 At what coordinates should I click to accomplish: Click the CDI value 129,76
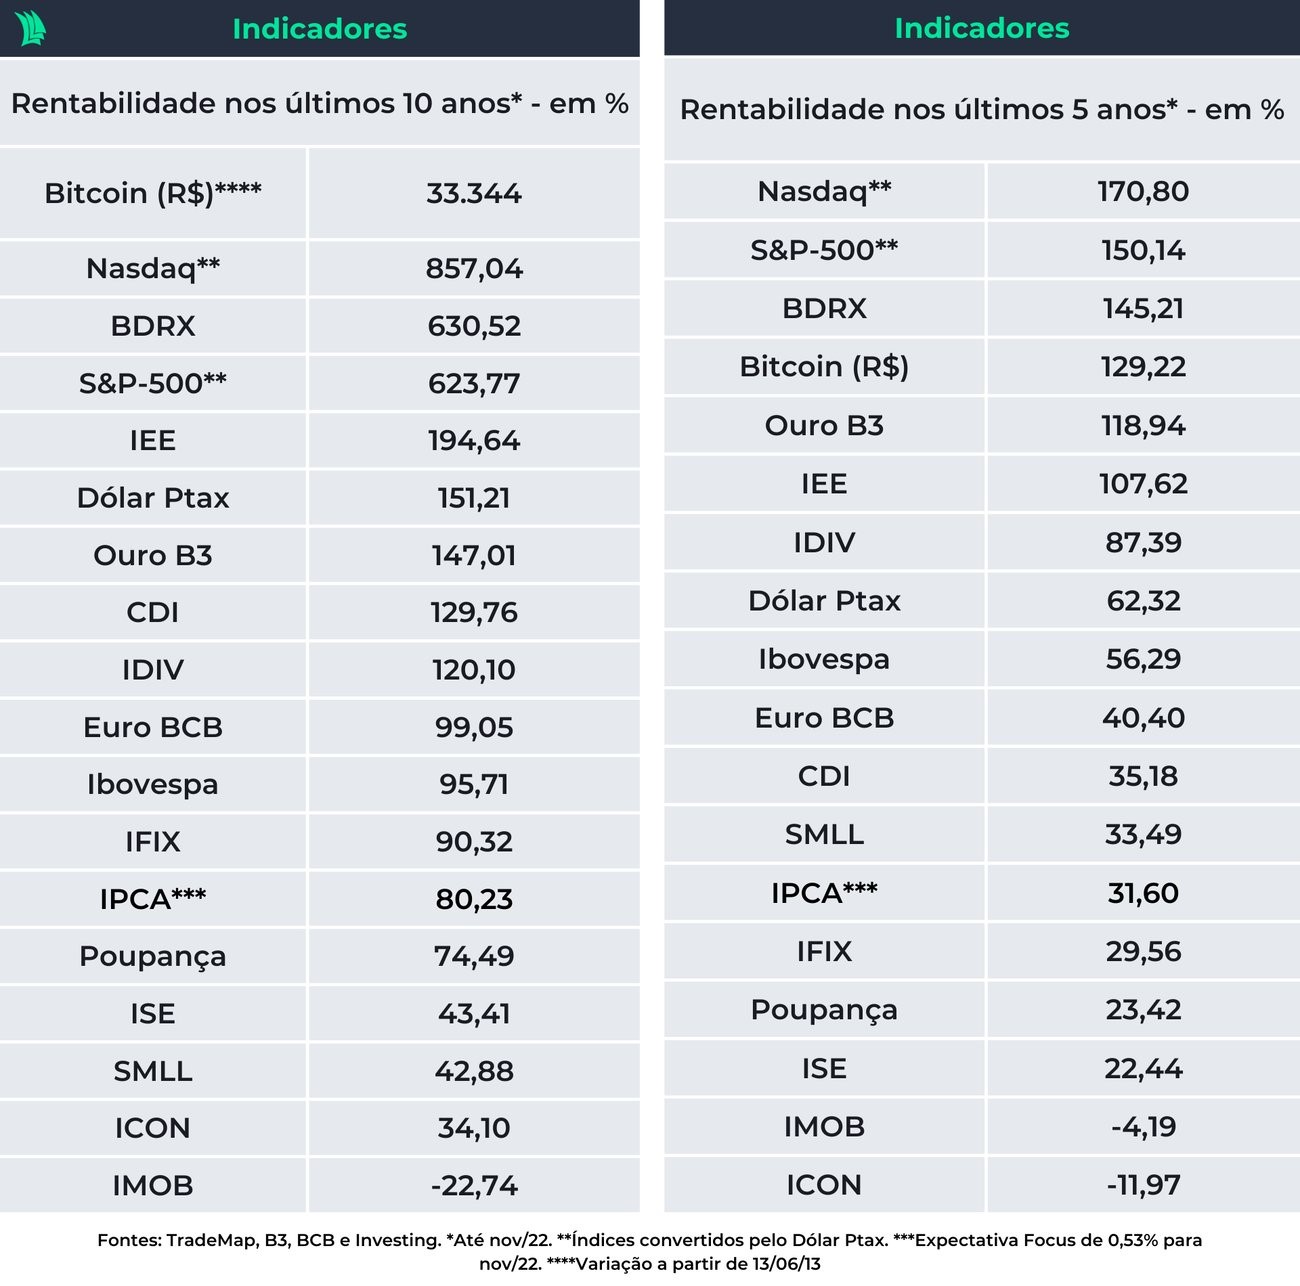473,612
